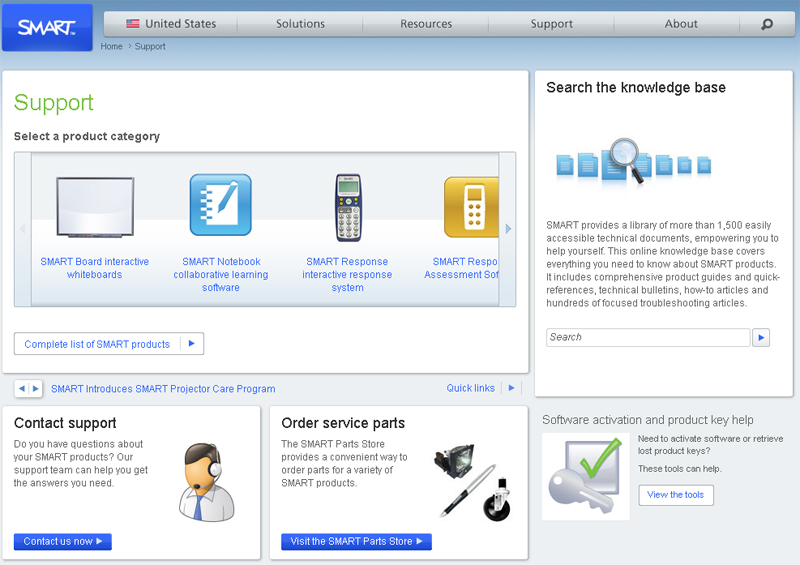The width and height of the screenshot is (800, 565).
Task: Select the SMART Board whiteboard image
Action: [x=95, y=207]
